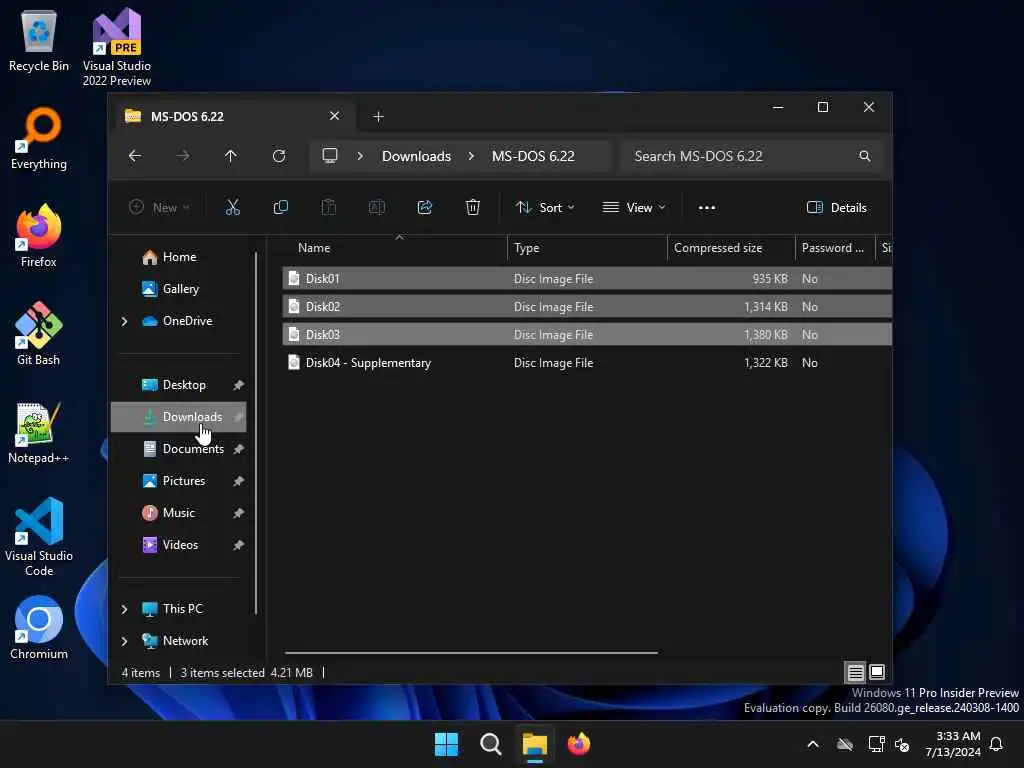Open the View dropdown
Viewport: 1024px width, 768px height.
click(633, 208)
